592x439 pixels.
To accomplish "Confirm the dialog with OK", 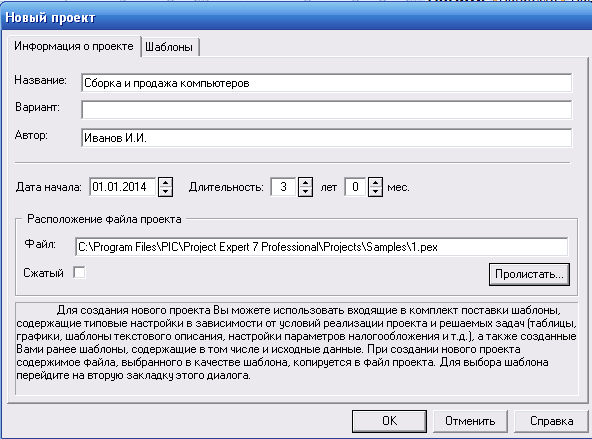I will 389,421.
